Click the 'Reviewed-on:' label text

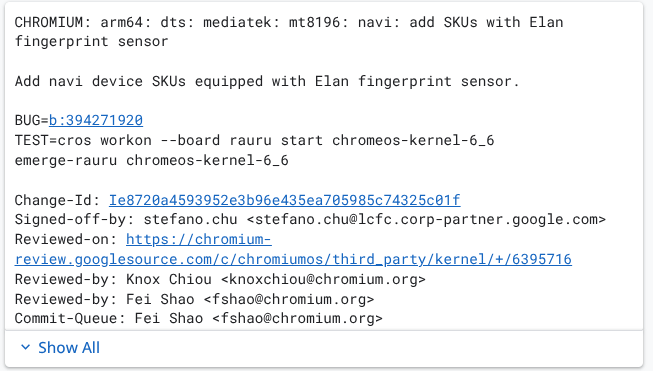click(66, 239)
